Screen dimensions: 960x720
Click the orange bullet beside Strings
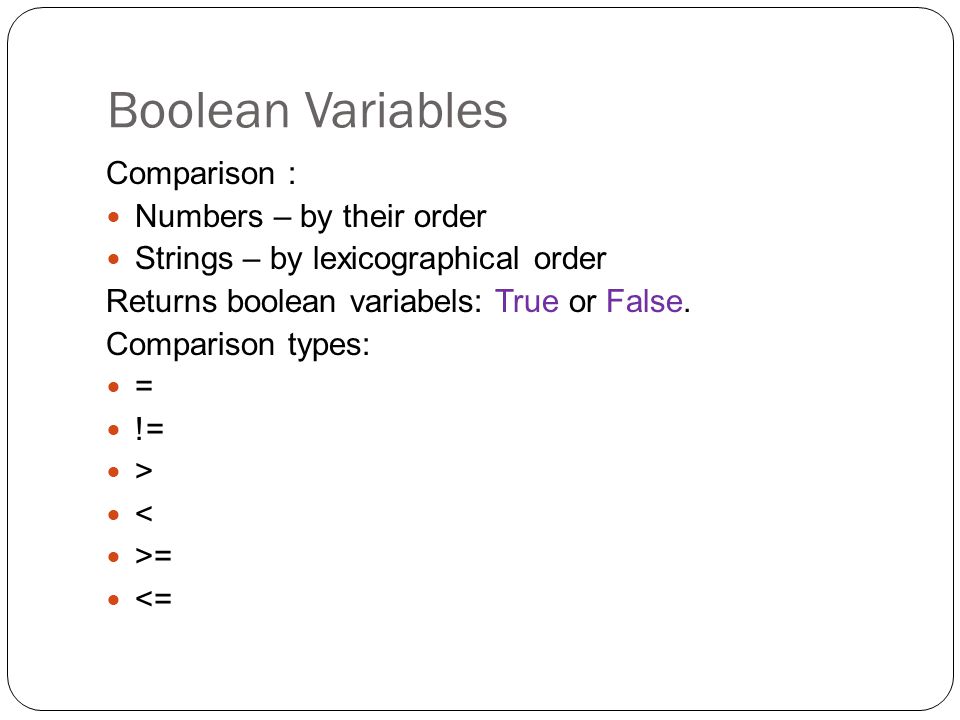[113, 260]
